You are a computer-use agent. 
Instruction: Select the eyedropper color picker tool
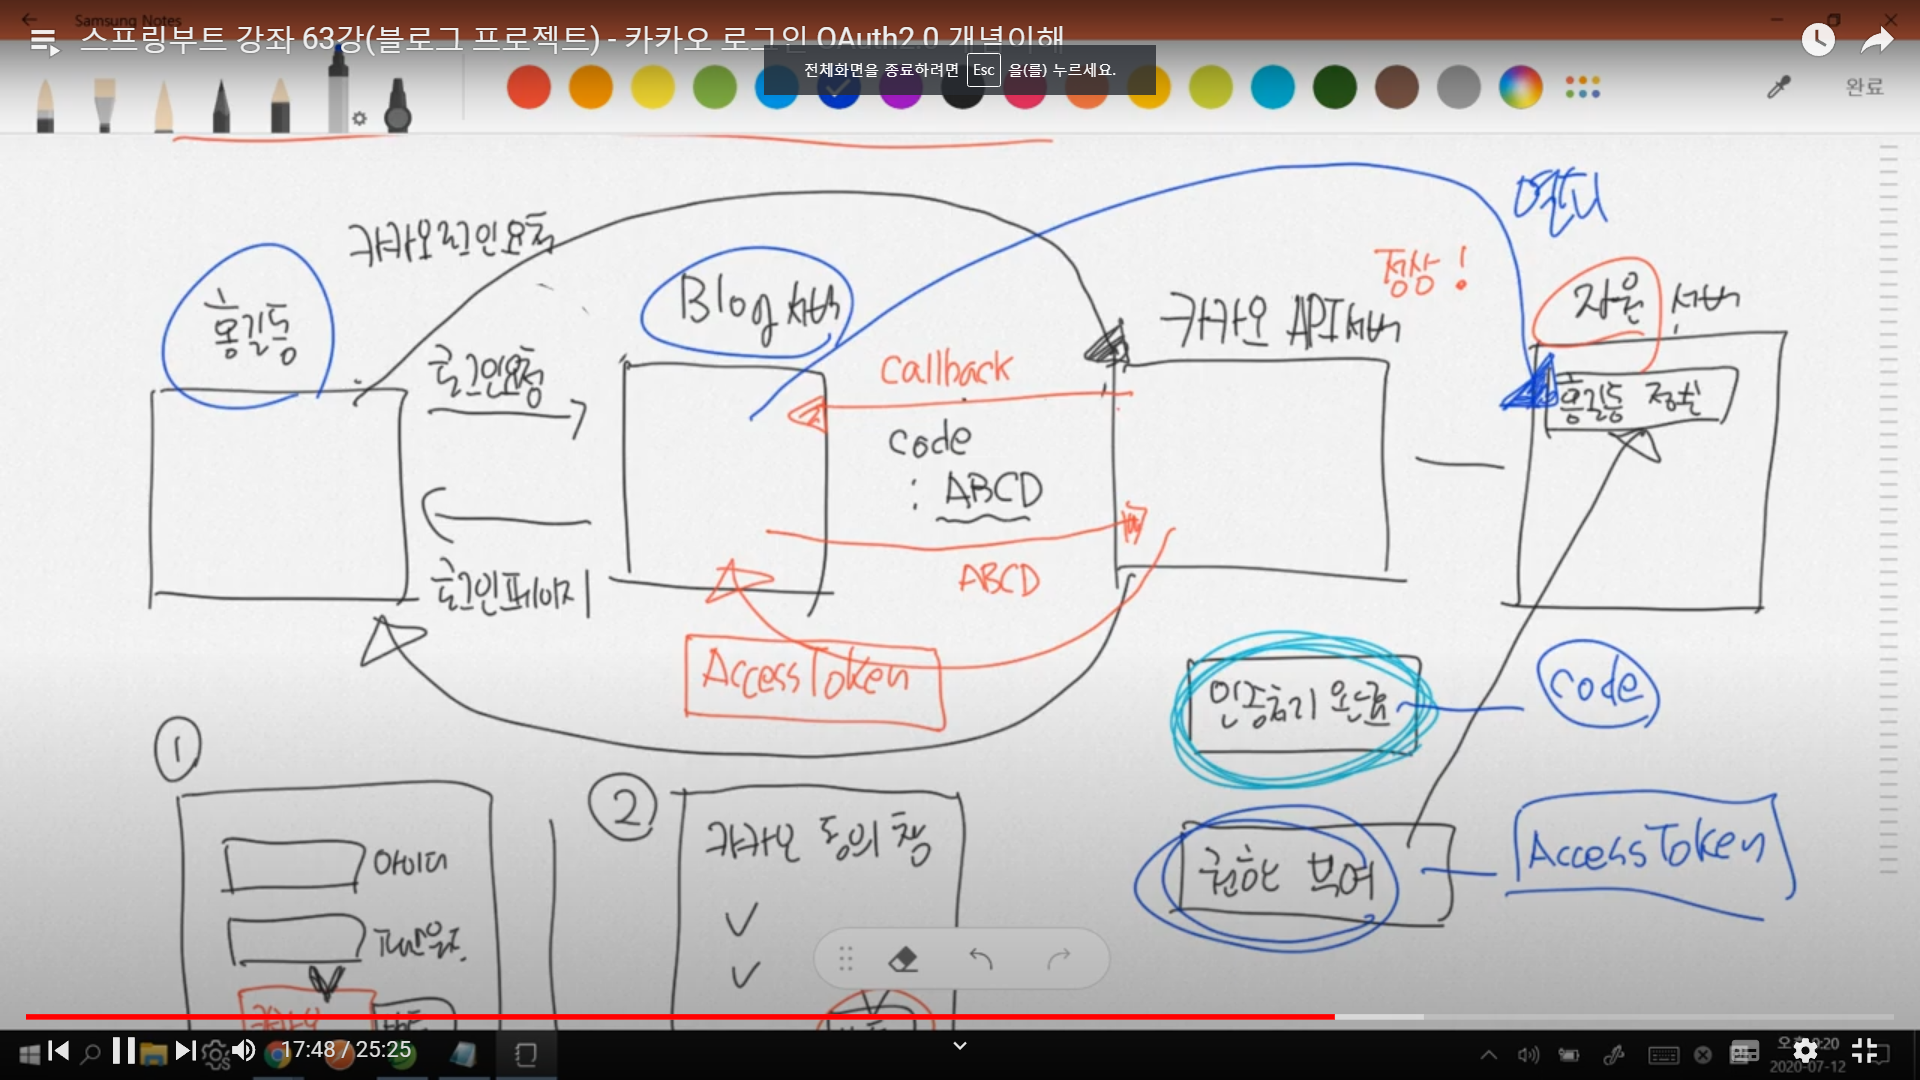[x=1778, y=88]
